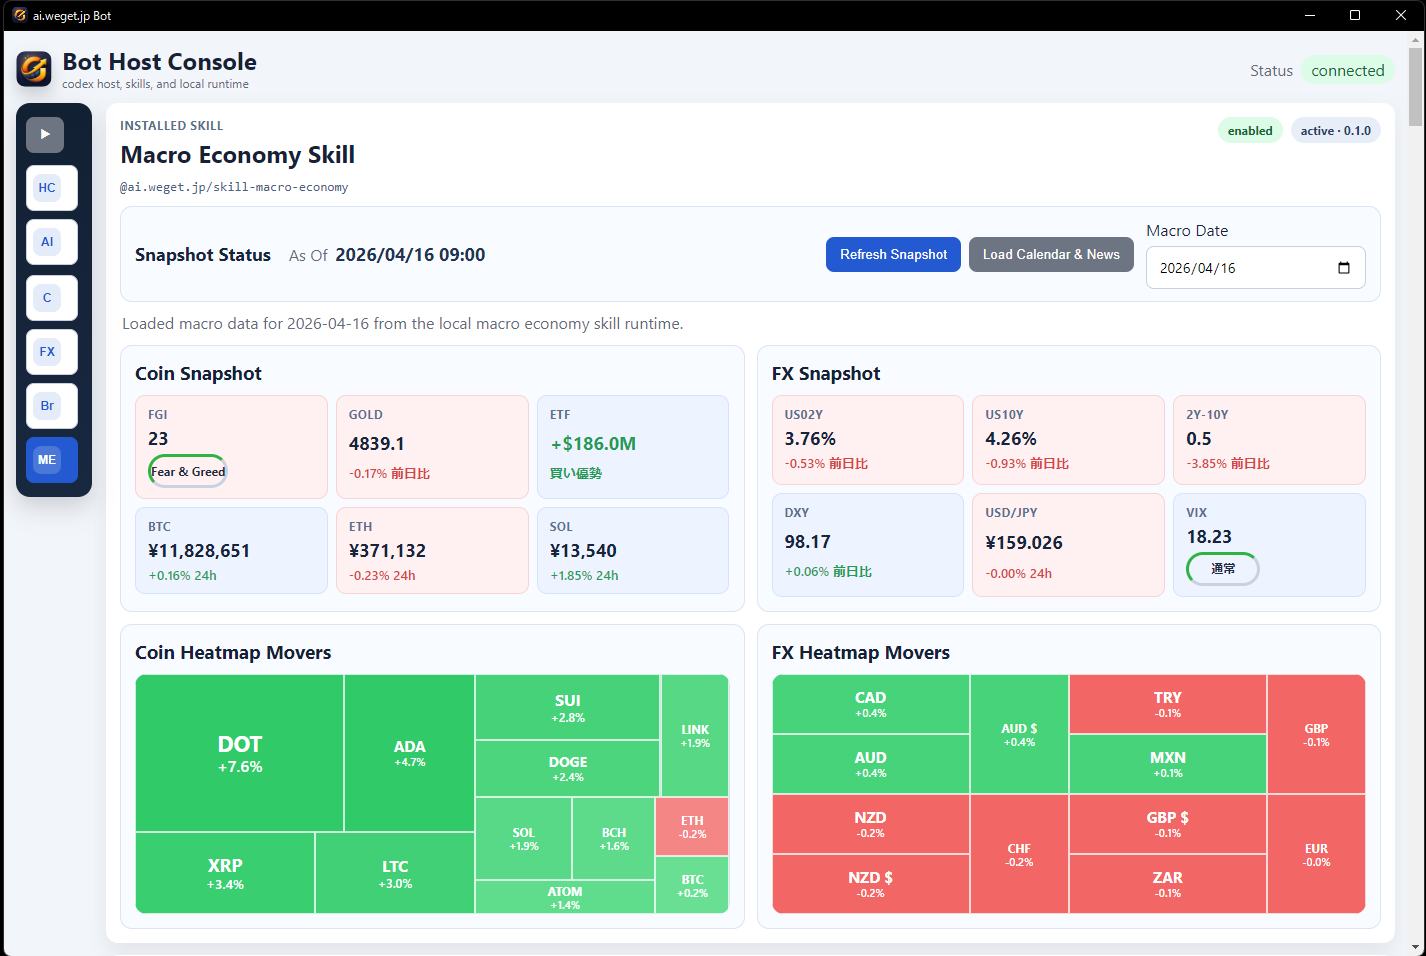The width and height of the screenshot is (1426, 956).
Task: Click the CAD +0.4% FX tile
Action: coord(871,704)
